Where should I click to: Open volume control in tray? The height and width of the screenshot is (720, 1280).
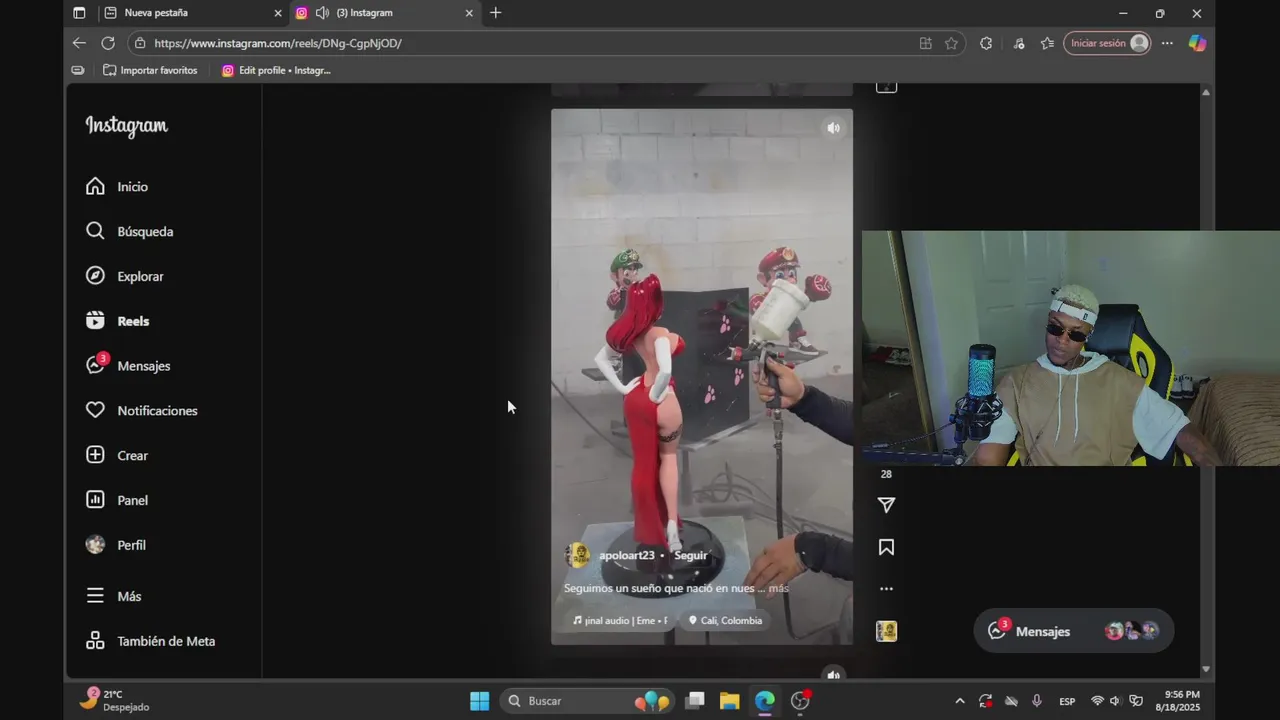click(x=1115, y=701)
